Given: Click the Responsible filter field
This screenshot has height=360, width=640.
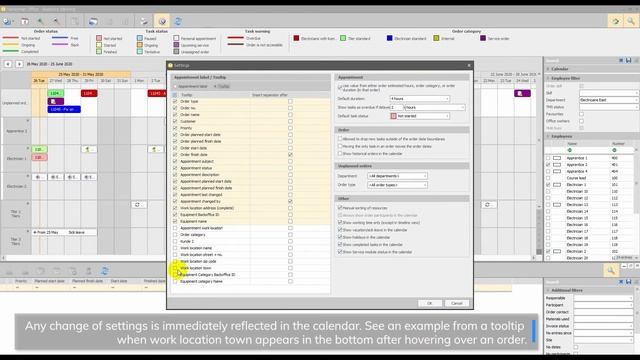Looking at the screenshot, I should tap(603, 298).
